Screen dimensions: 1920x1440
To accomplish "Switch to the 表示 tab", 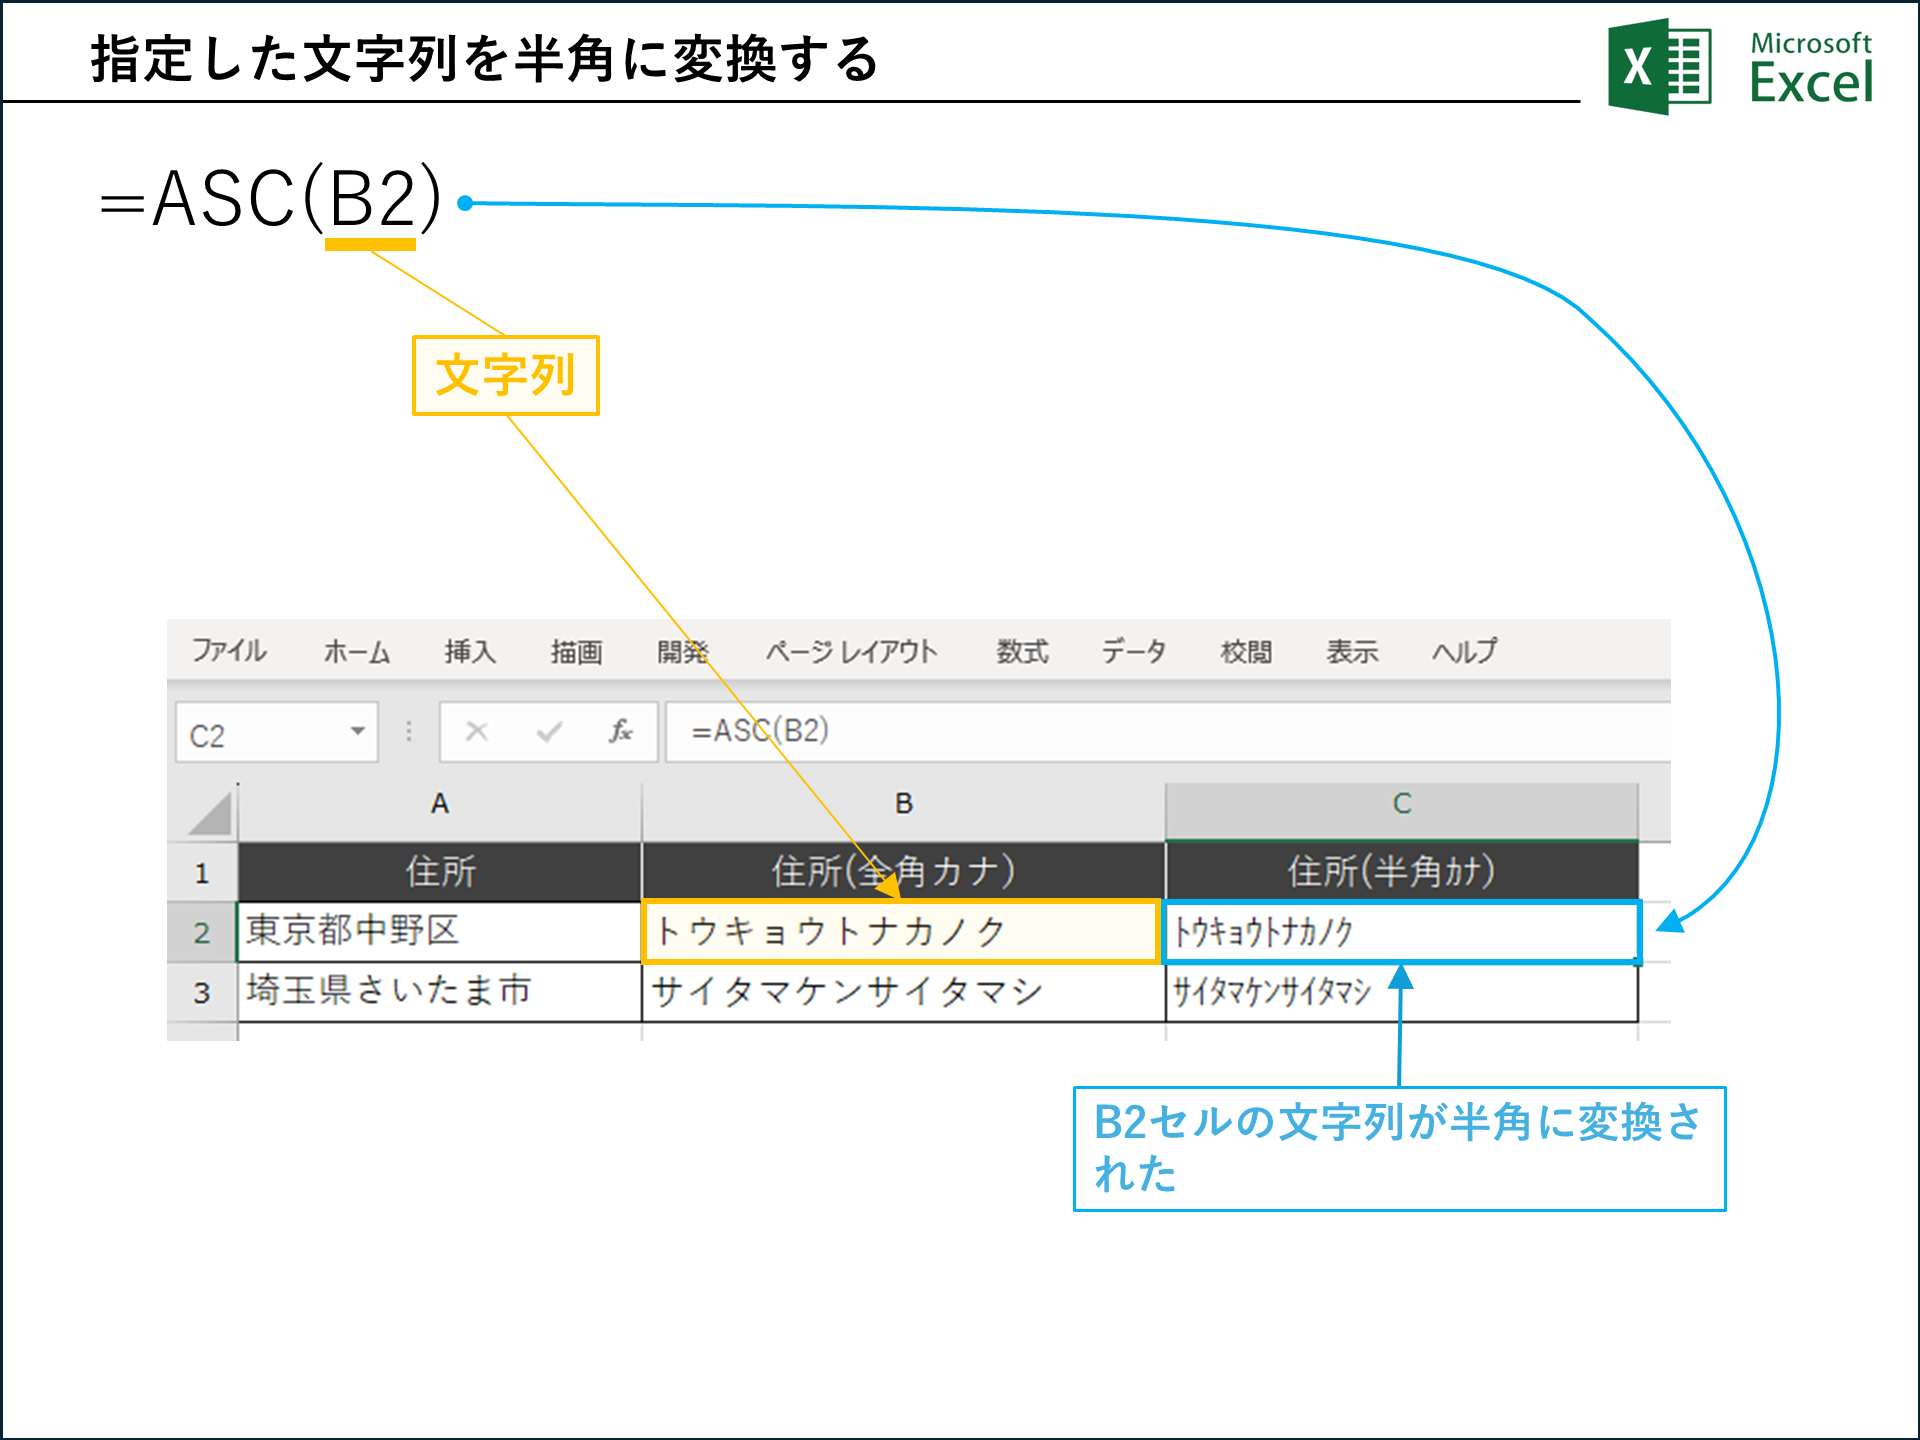I will tap(1353, 651).
